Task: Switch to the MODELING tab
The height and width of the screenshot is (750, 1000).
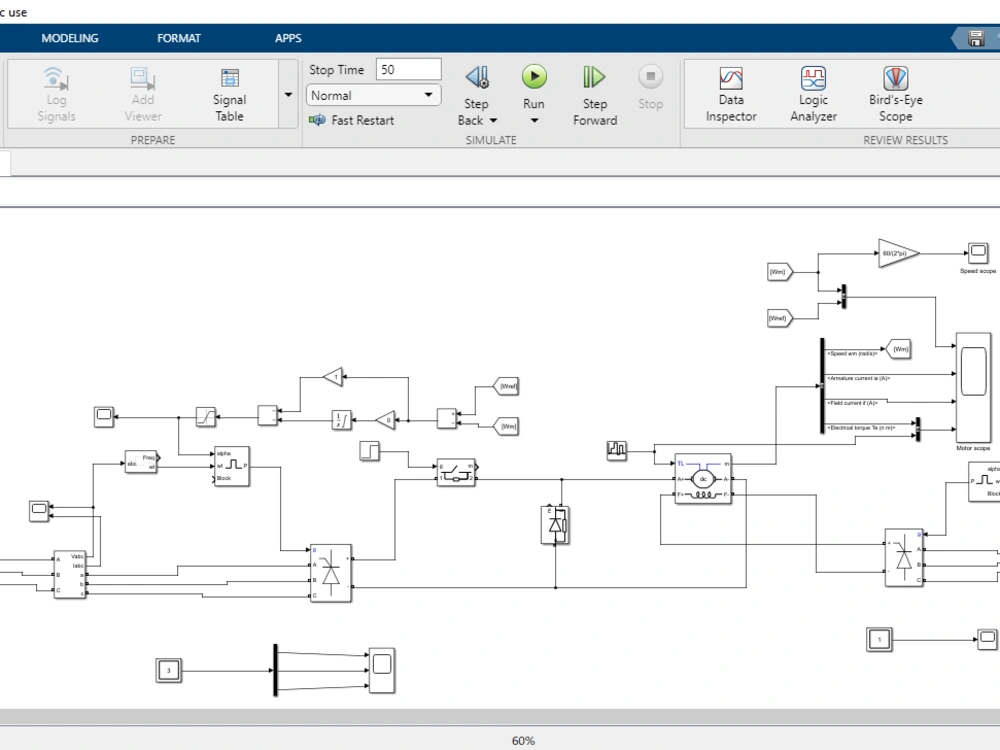Action: coord(70,38)
